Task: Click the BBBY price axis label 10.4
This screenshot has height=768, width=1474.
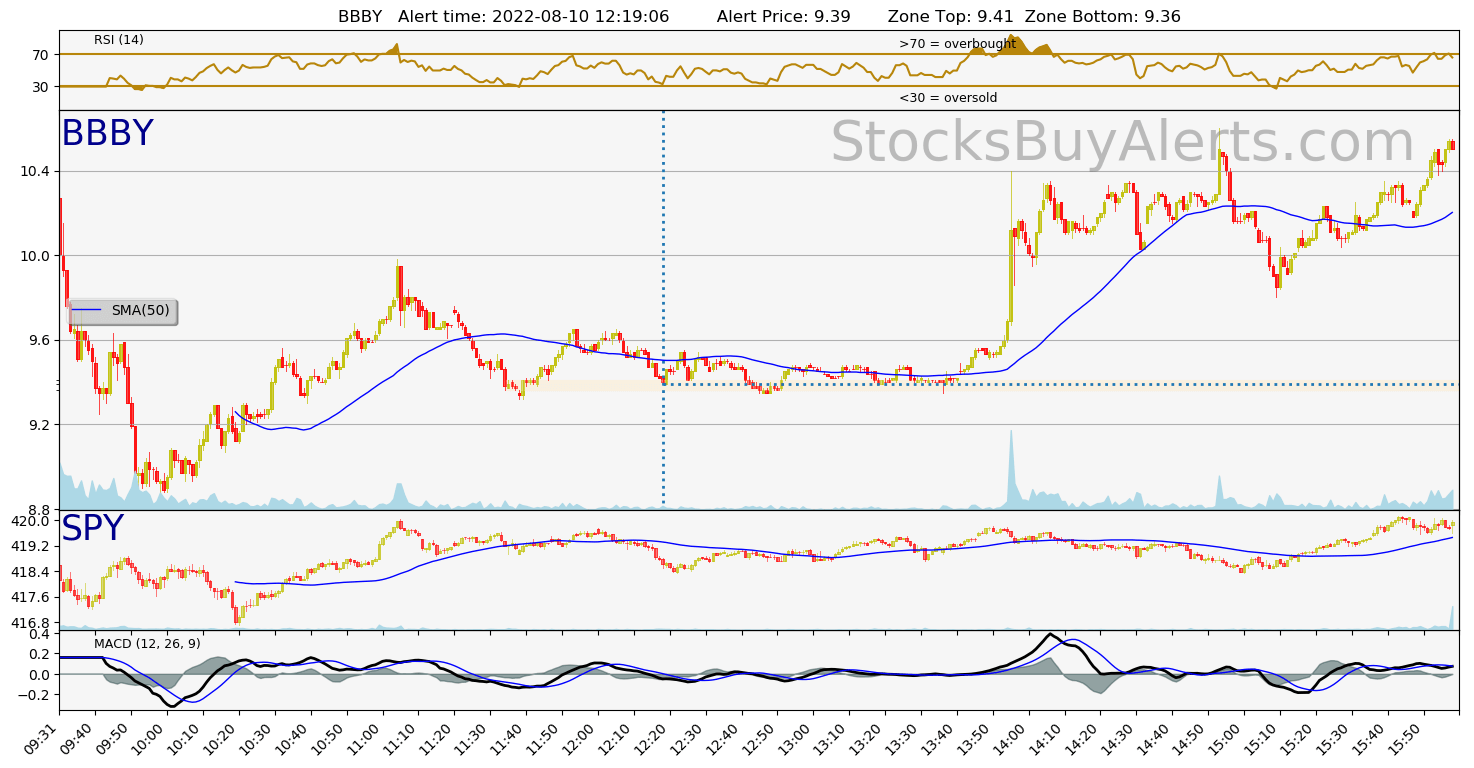Action: [x=36, y=172]
